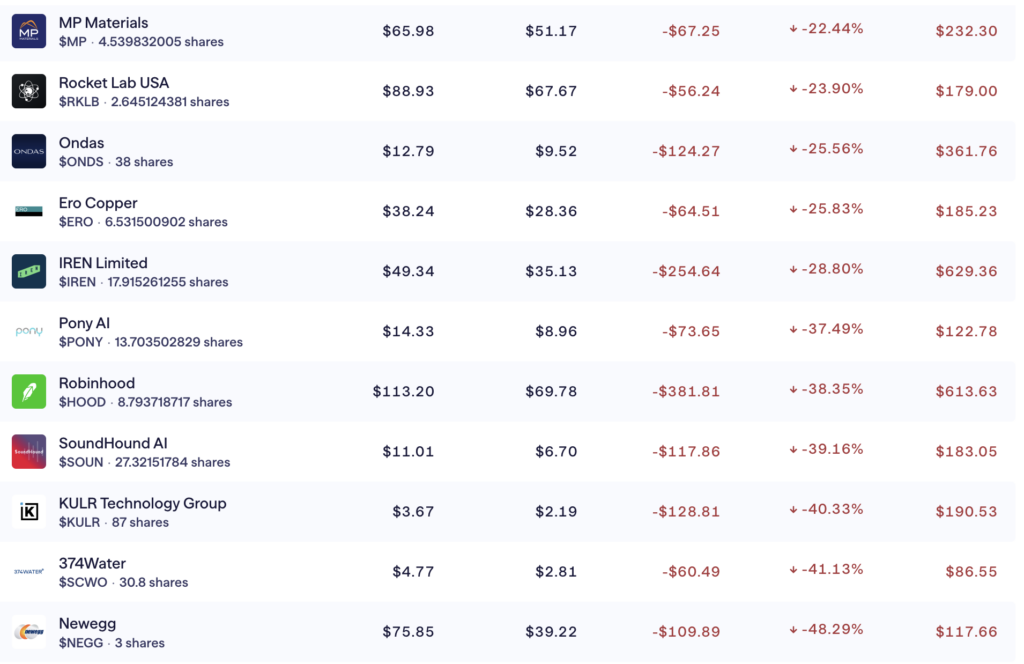Click the Newegg logo icon

29,632
